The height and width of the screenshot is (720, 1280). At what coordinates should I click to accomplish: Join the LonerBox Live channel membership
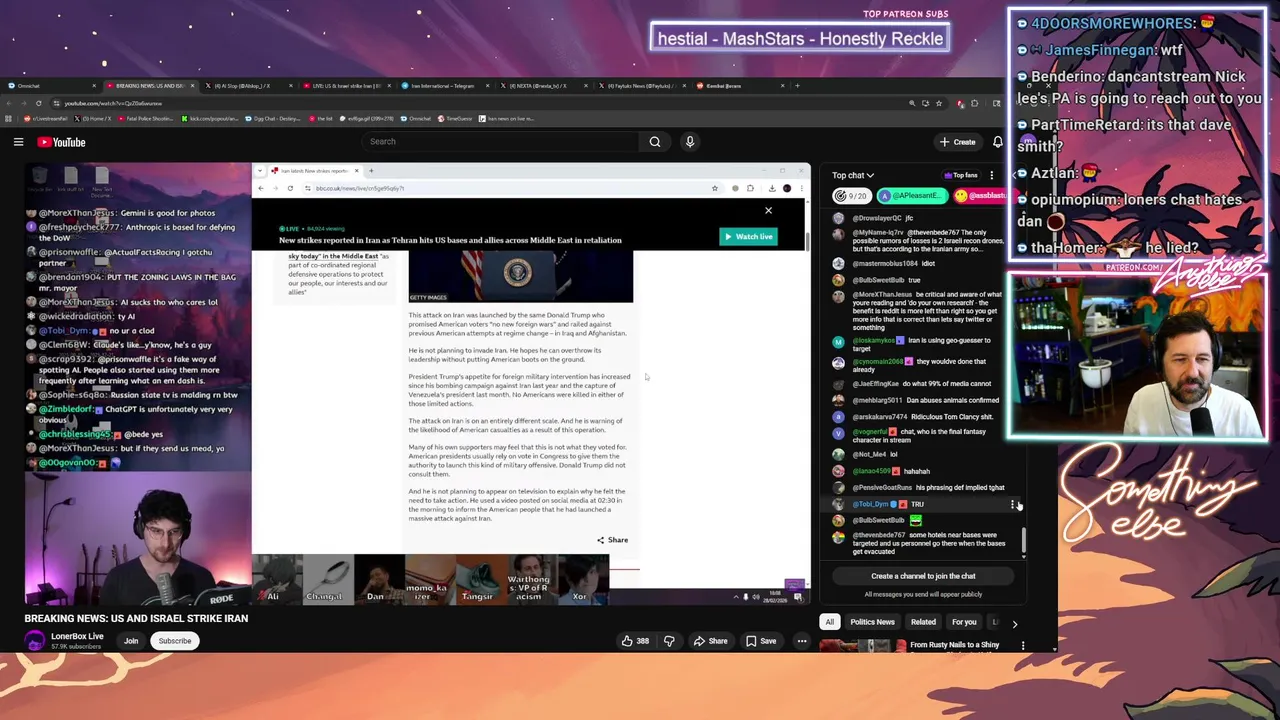pos(131,641)
